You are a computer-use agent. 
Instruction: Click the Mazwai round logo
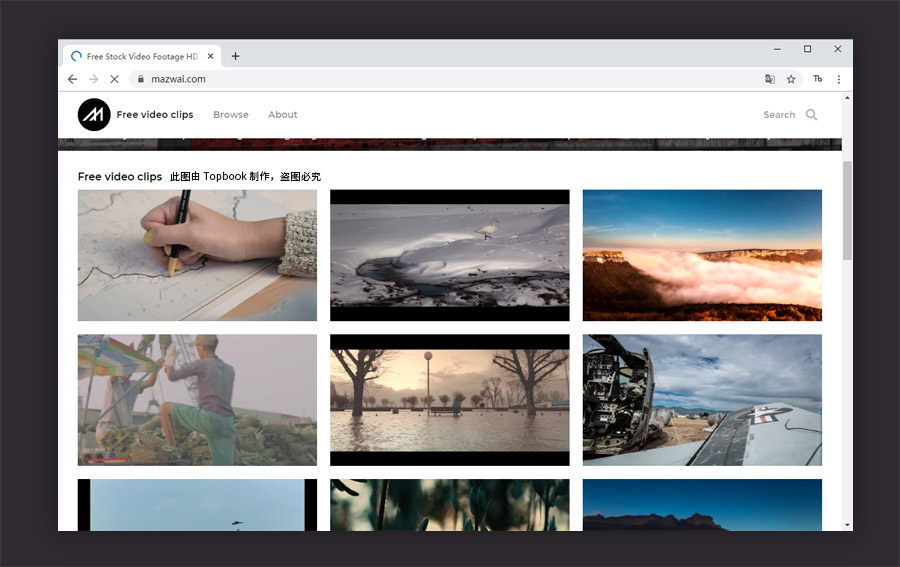point(94,115)
